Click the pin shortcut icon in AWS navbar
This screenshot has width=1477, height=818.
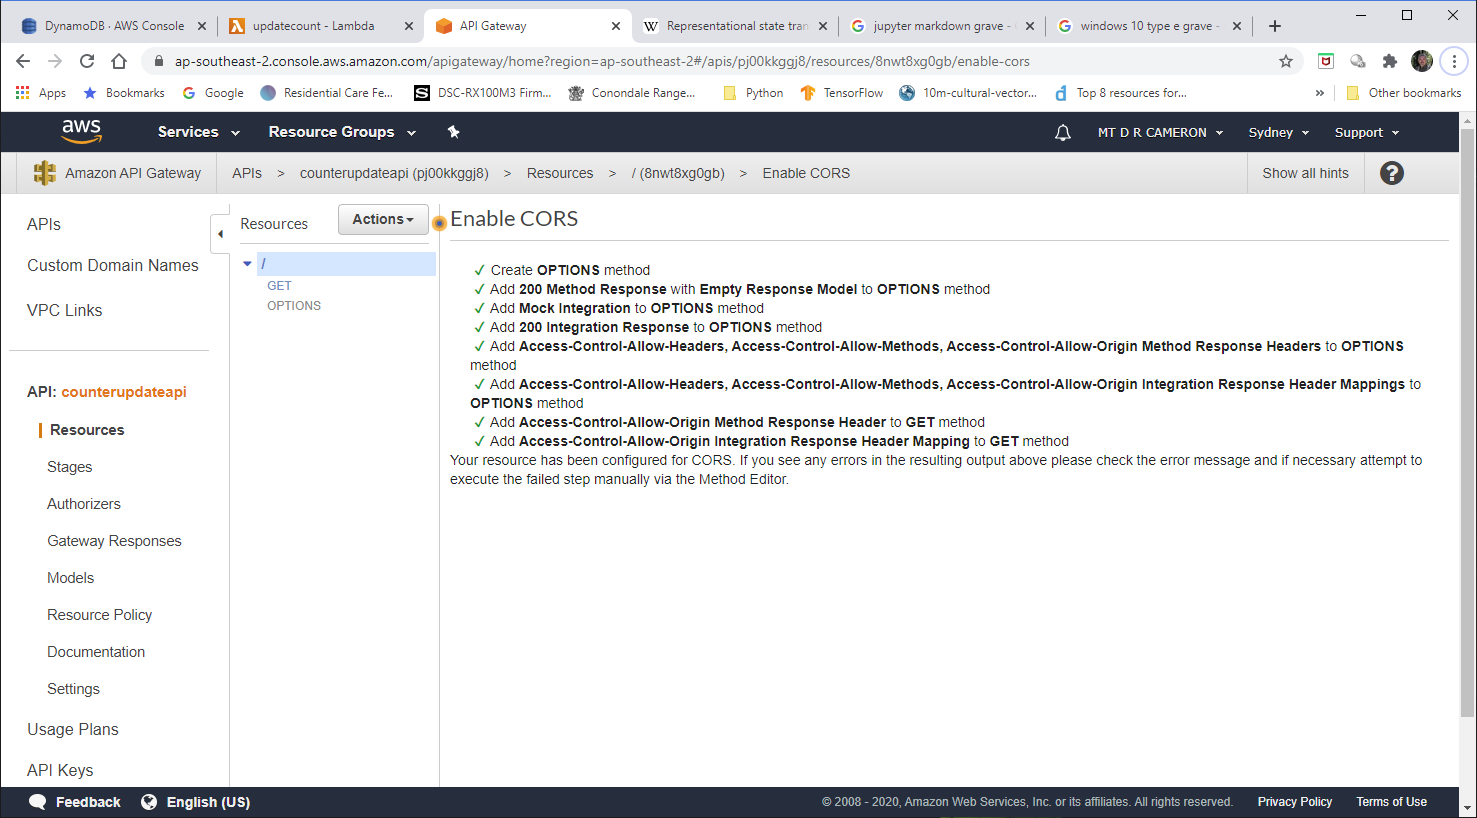point(453,132)
